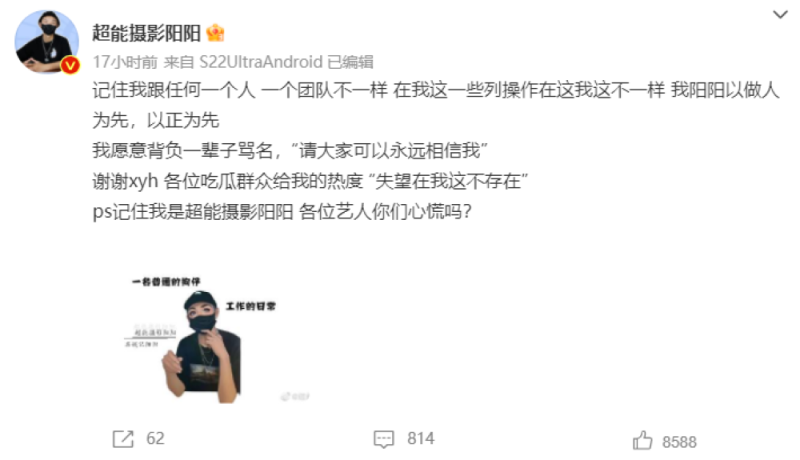Click the 8588 likes count

(x=679, y=442)
